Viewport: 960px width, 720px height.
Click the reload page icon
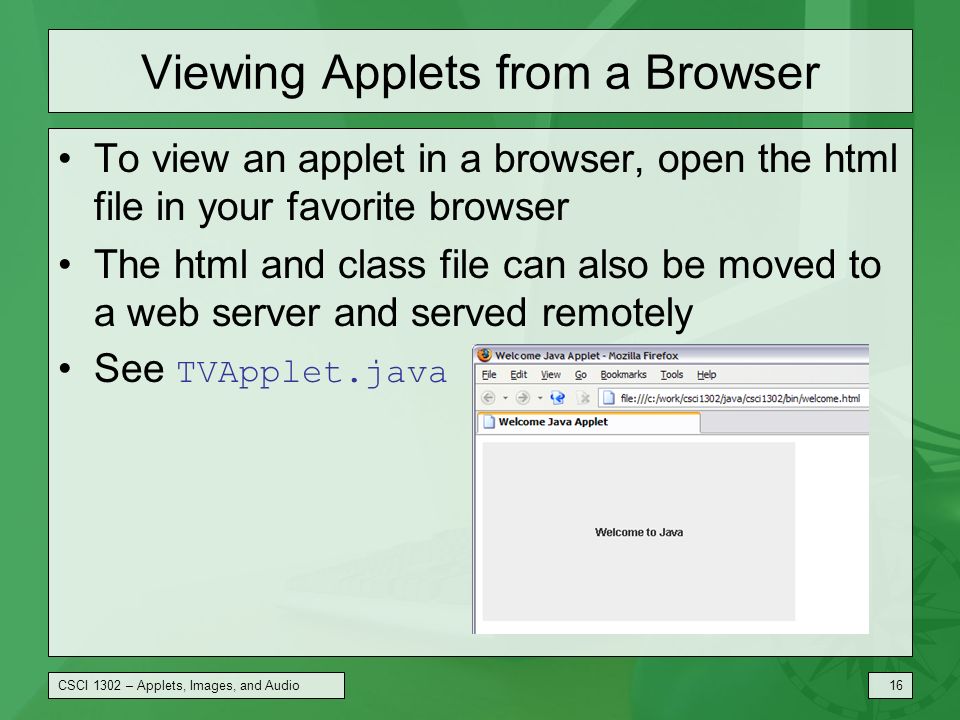[557, 398]
